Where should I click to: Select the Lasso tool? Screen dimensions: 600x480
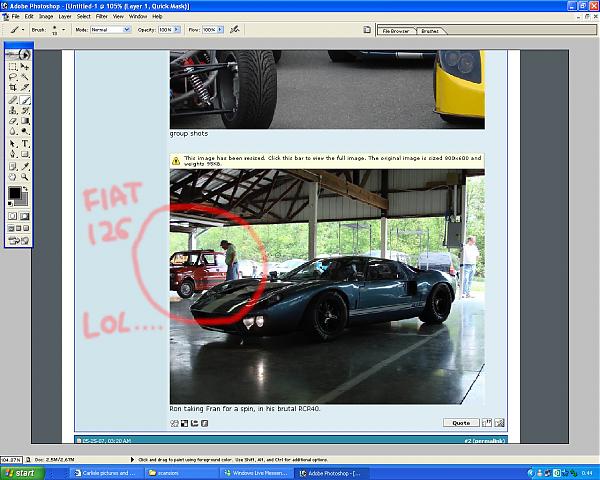tap(13, 77)
